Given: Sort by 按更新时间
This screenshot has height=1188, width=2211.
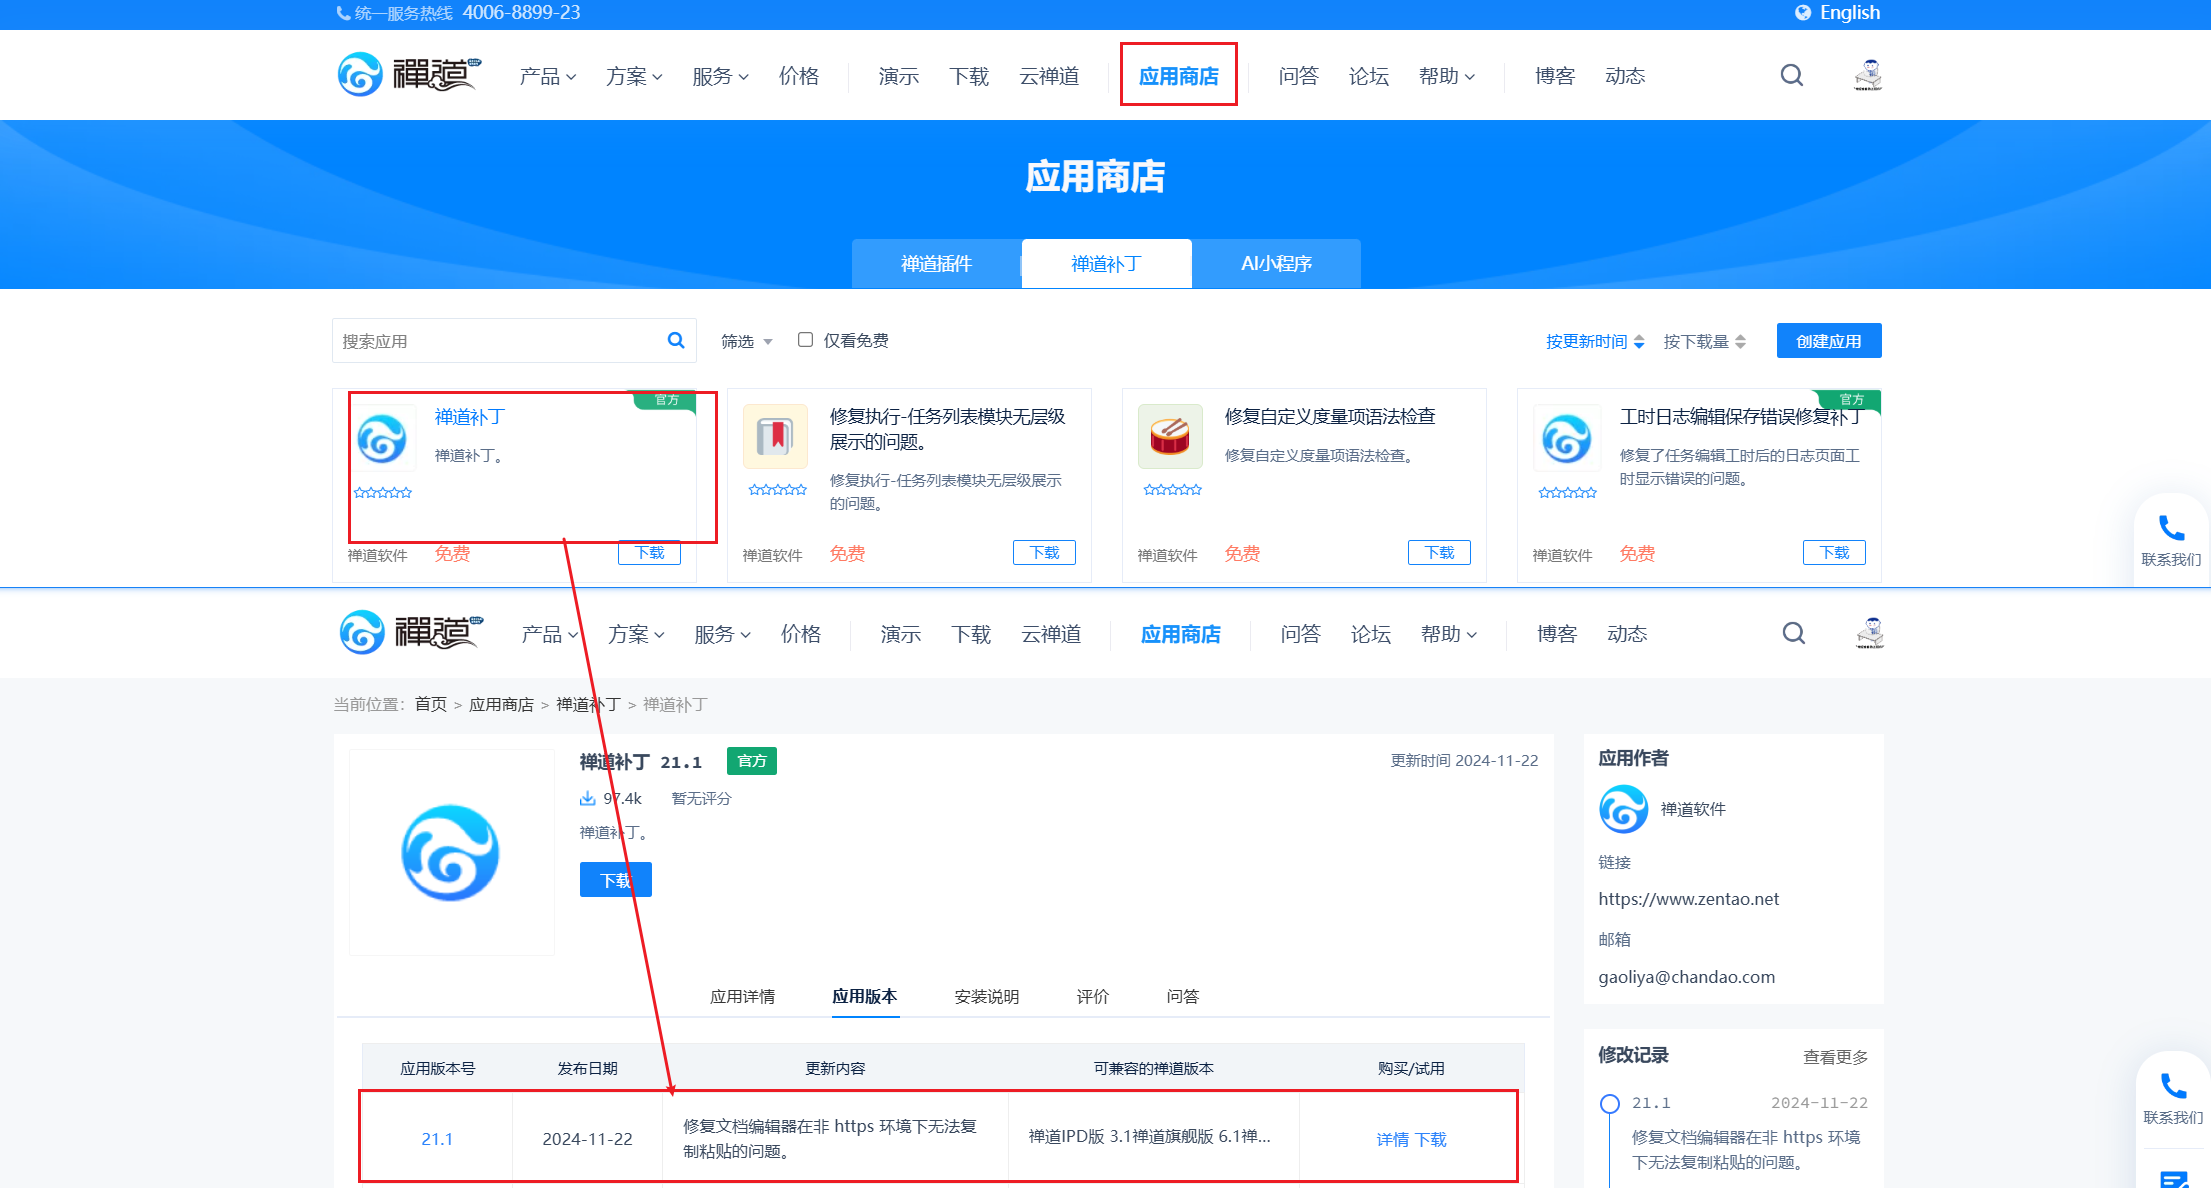Looking at the screenshot, I should [1595, 341].
